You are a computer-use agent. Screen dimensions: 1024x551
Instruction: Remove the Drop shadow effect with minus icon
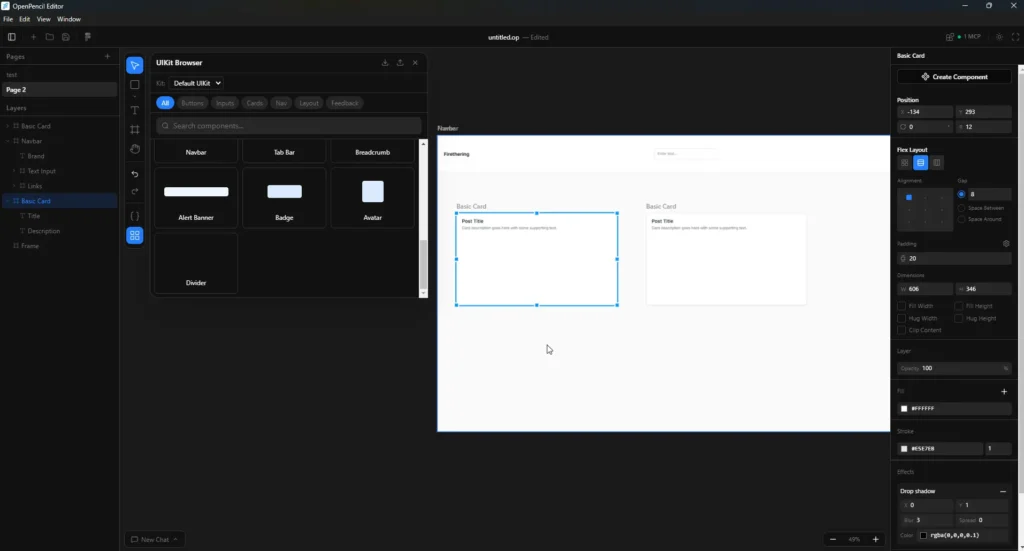[x=1003, y=492]
